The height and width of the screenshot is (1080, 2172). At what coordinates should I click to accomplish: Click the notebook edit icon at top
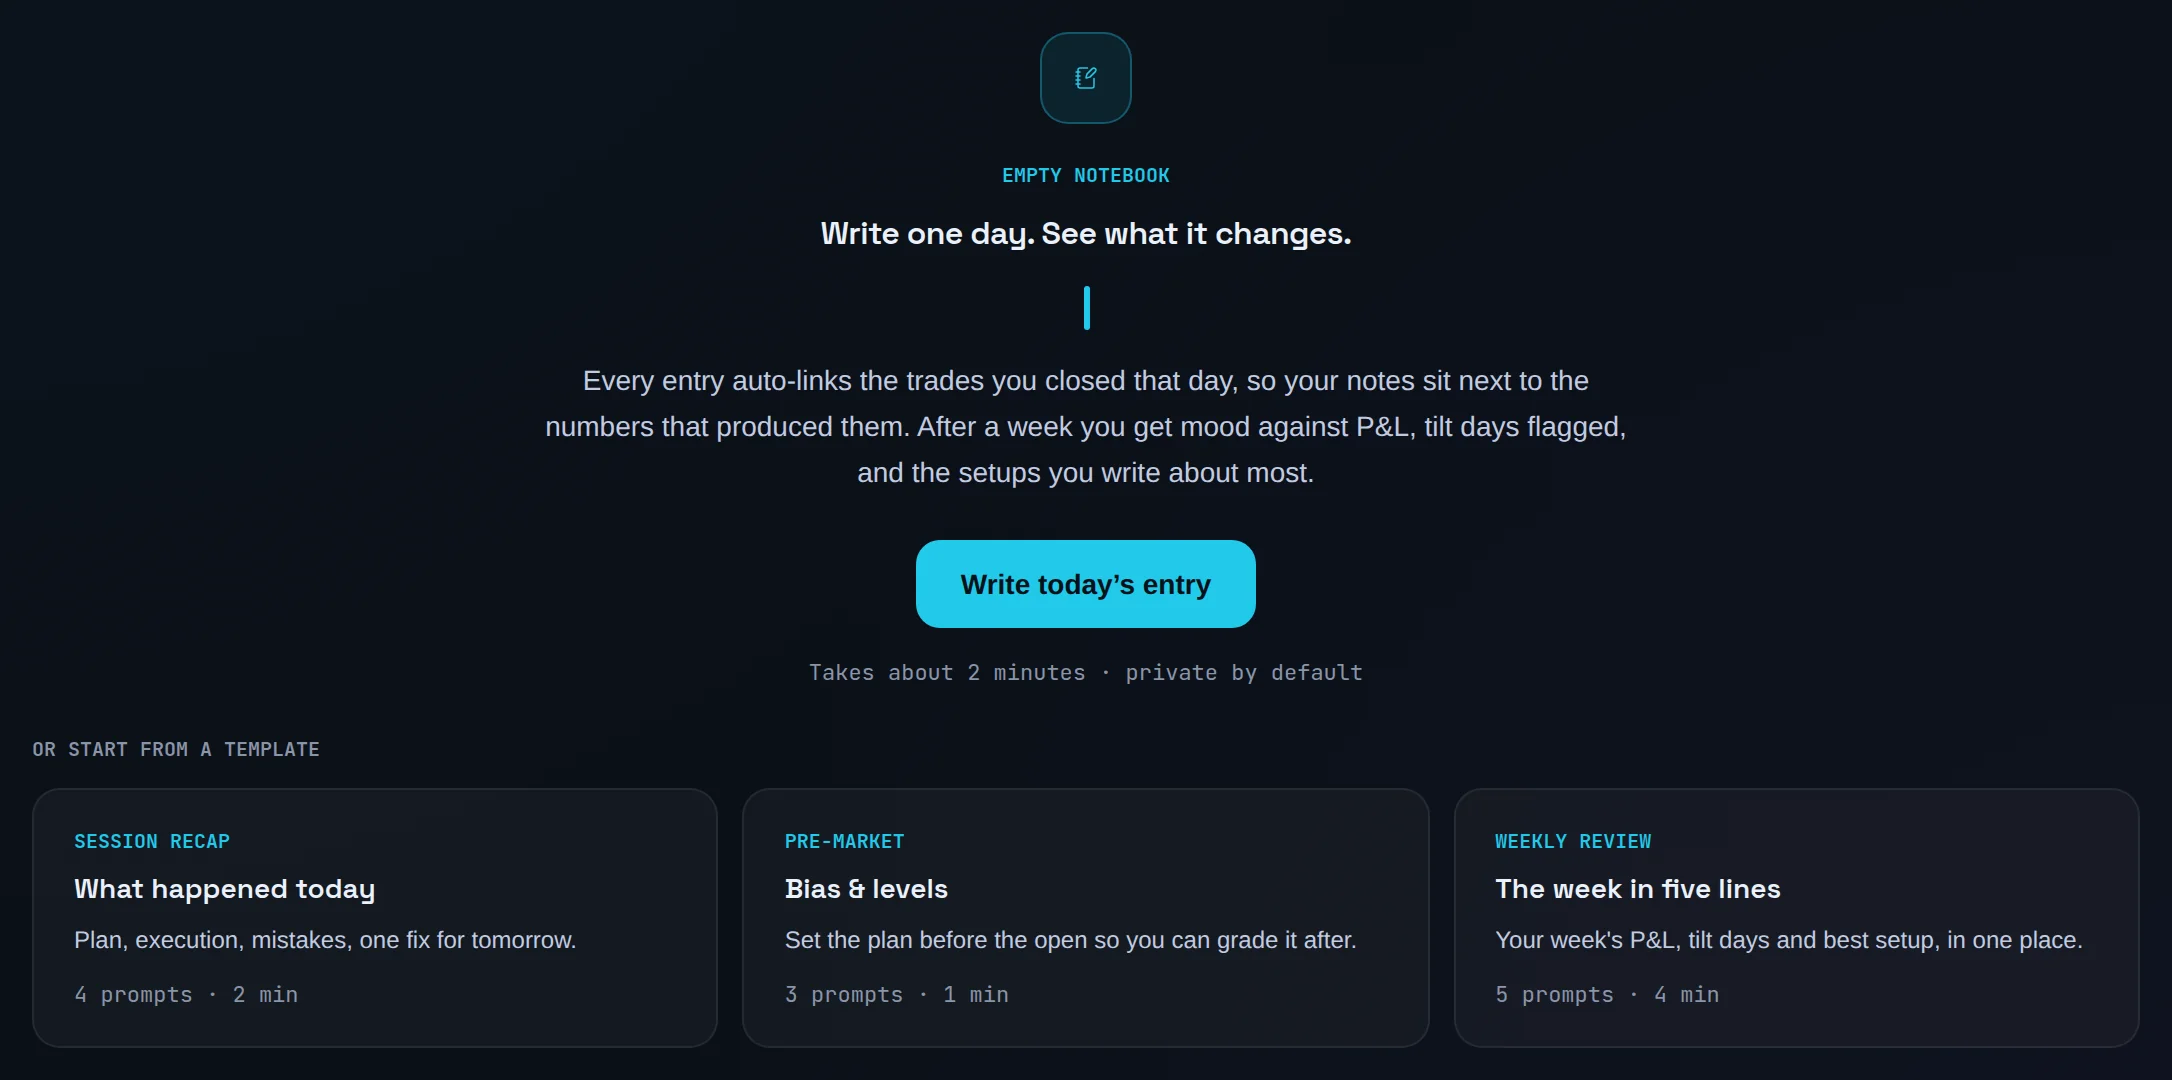coord(1086,78)
